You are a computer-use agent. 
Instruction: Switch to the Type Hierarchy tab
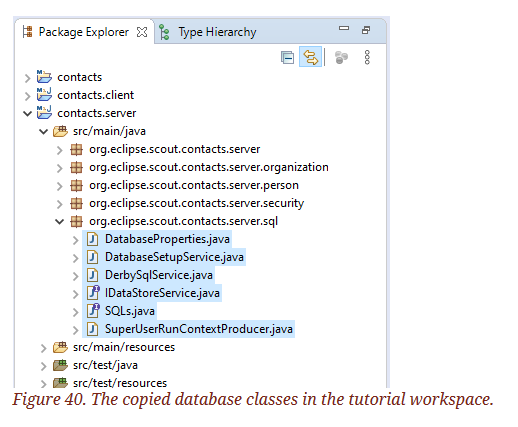coord(217,32)
